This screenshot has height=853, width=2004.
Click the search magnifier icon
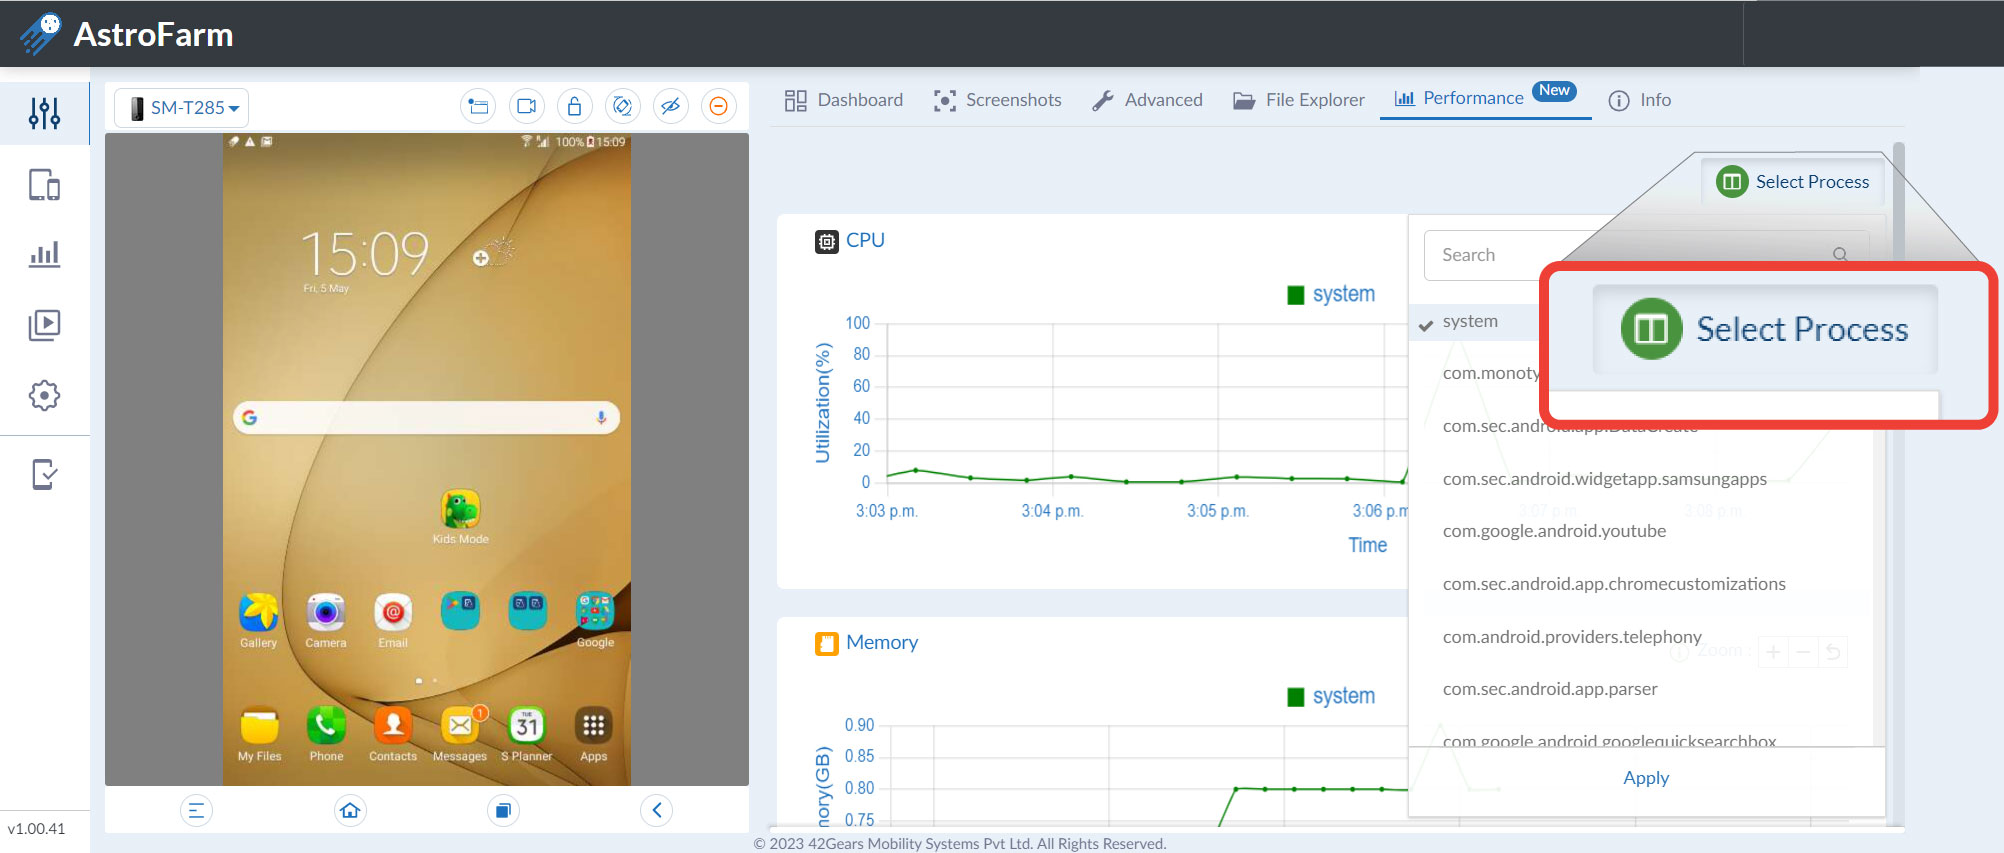click(1839, 255)
